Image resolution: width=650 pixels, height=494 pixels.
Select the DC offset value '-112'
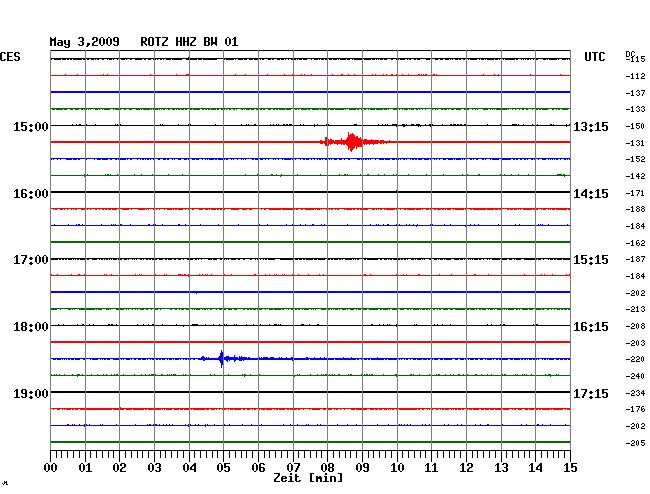click(635, 76)
